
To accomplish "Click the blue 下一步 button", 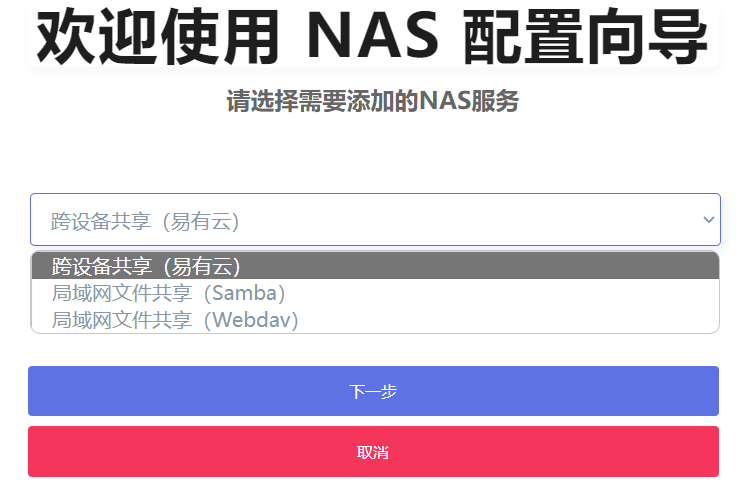I will click(x=373, y=391).
